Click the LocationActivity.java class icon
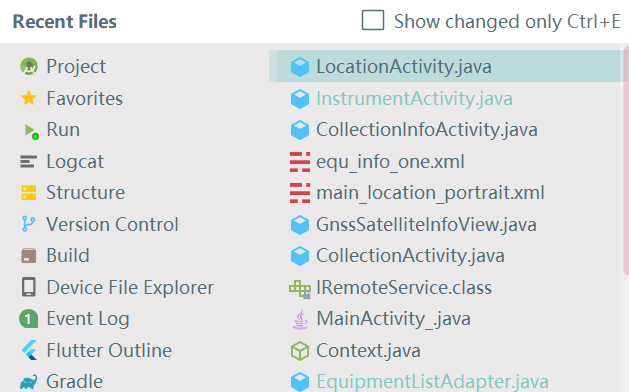629x392 pixels. 300,67
